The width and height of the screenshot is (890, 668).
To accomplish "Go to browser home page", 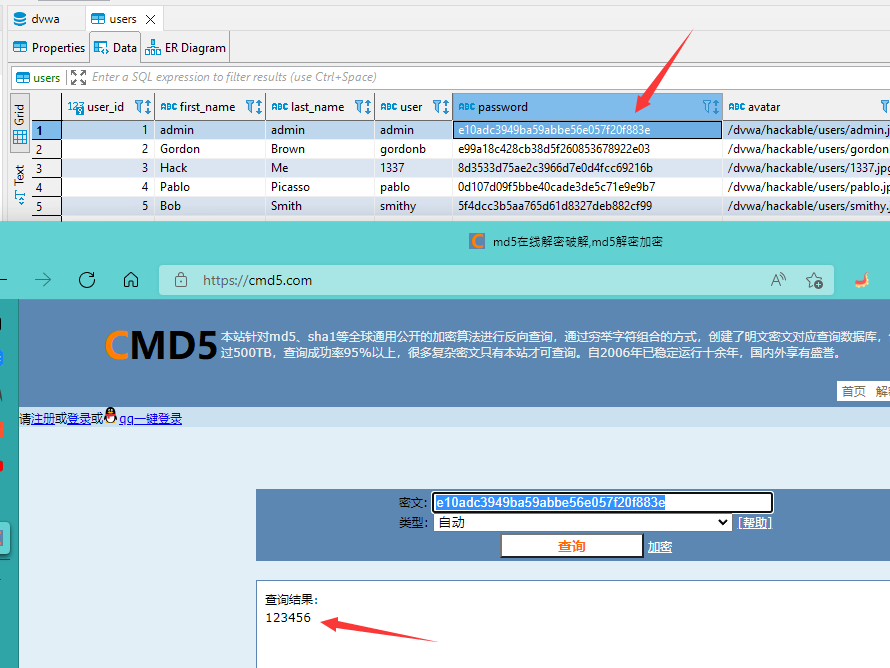I will 131,280.
